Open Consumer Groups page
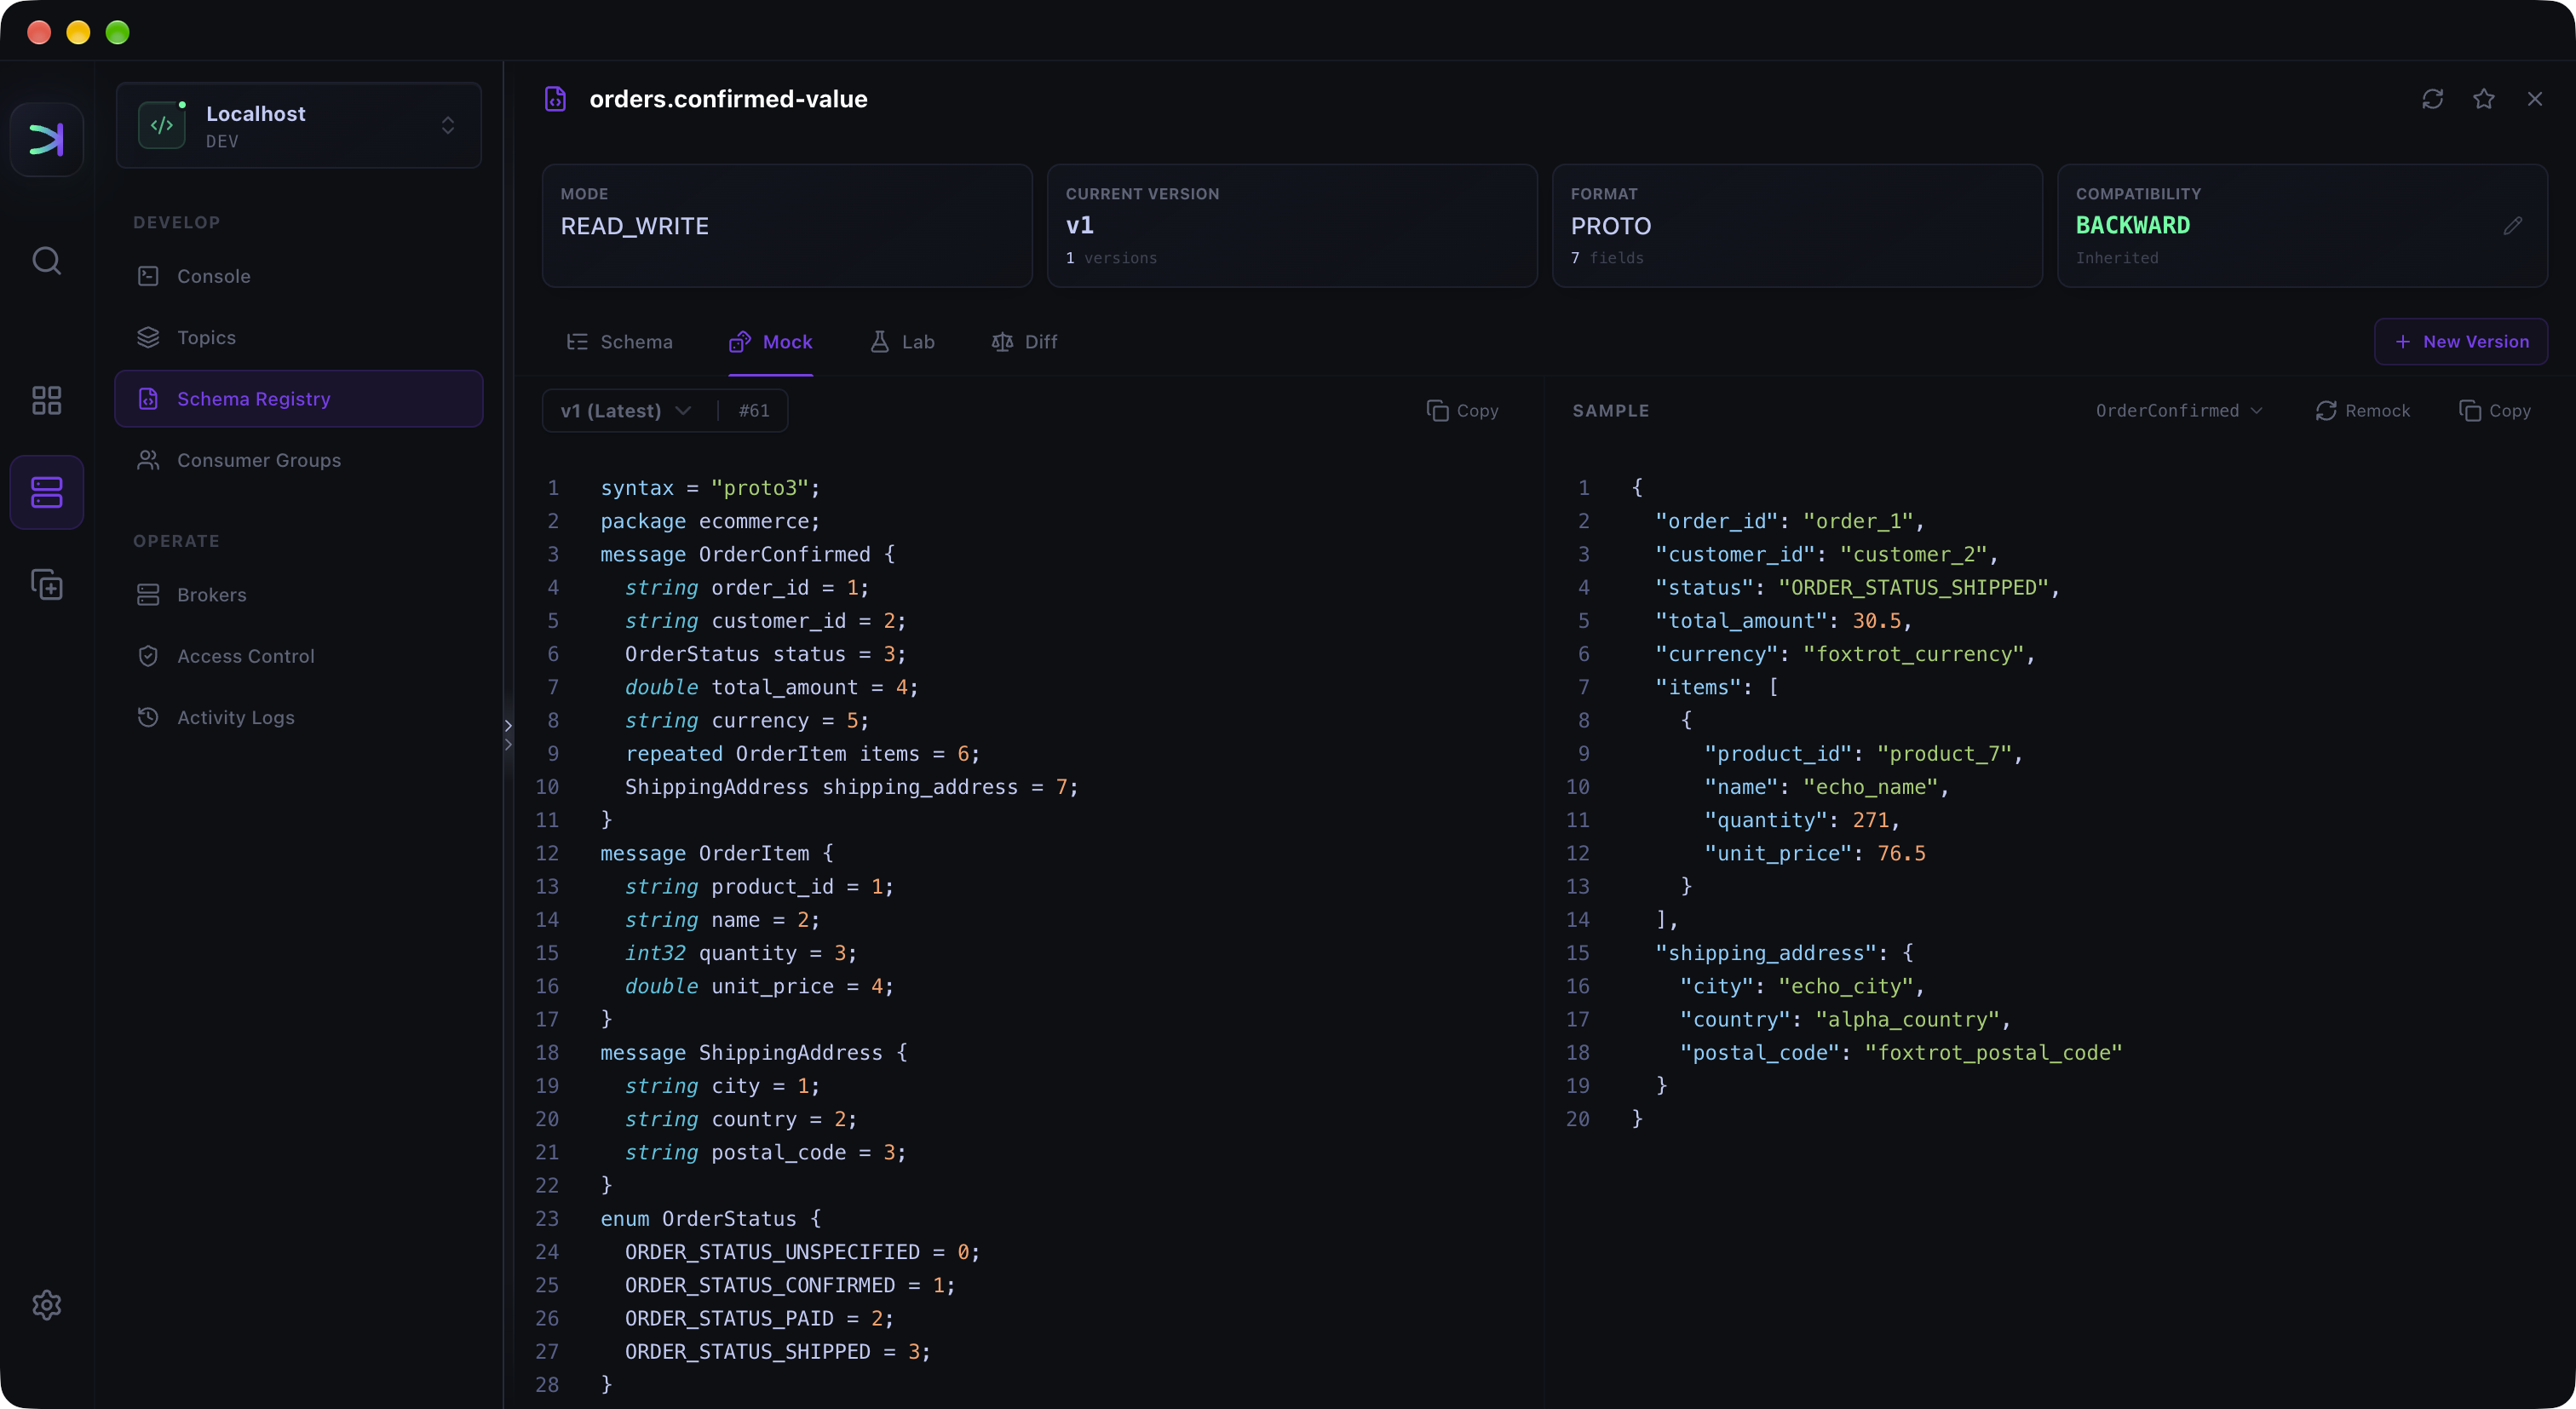Image resolution: width=2576 pixels, height=1409 pixels. click(x=299, y=460)
